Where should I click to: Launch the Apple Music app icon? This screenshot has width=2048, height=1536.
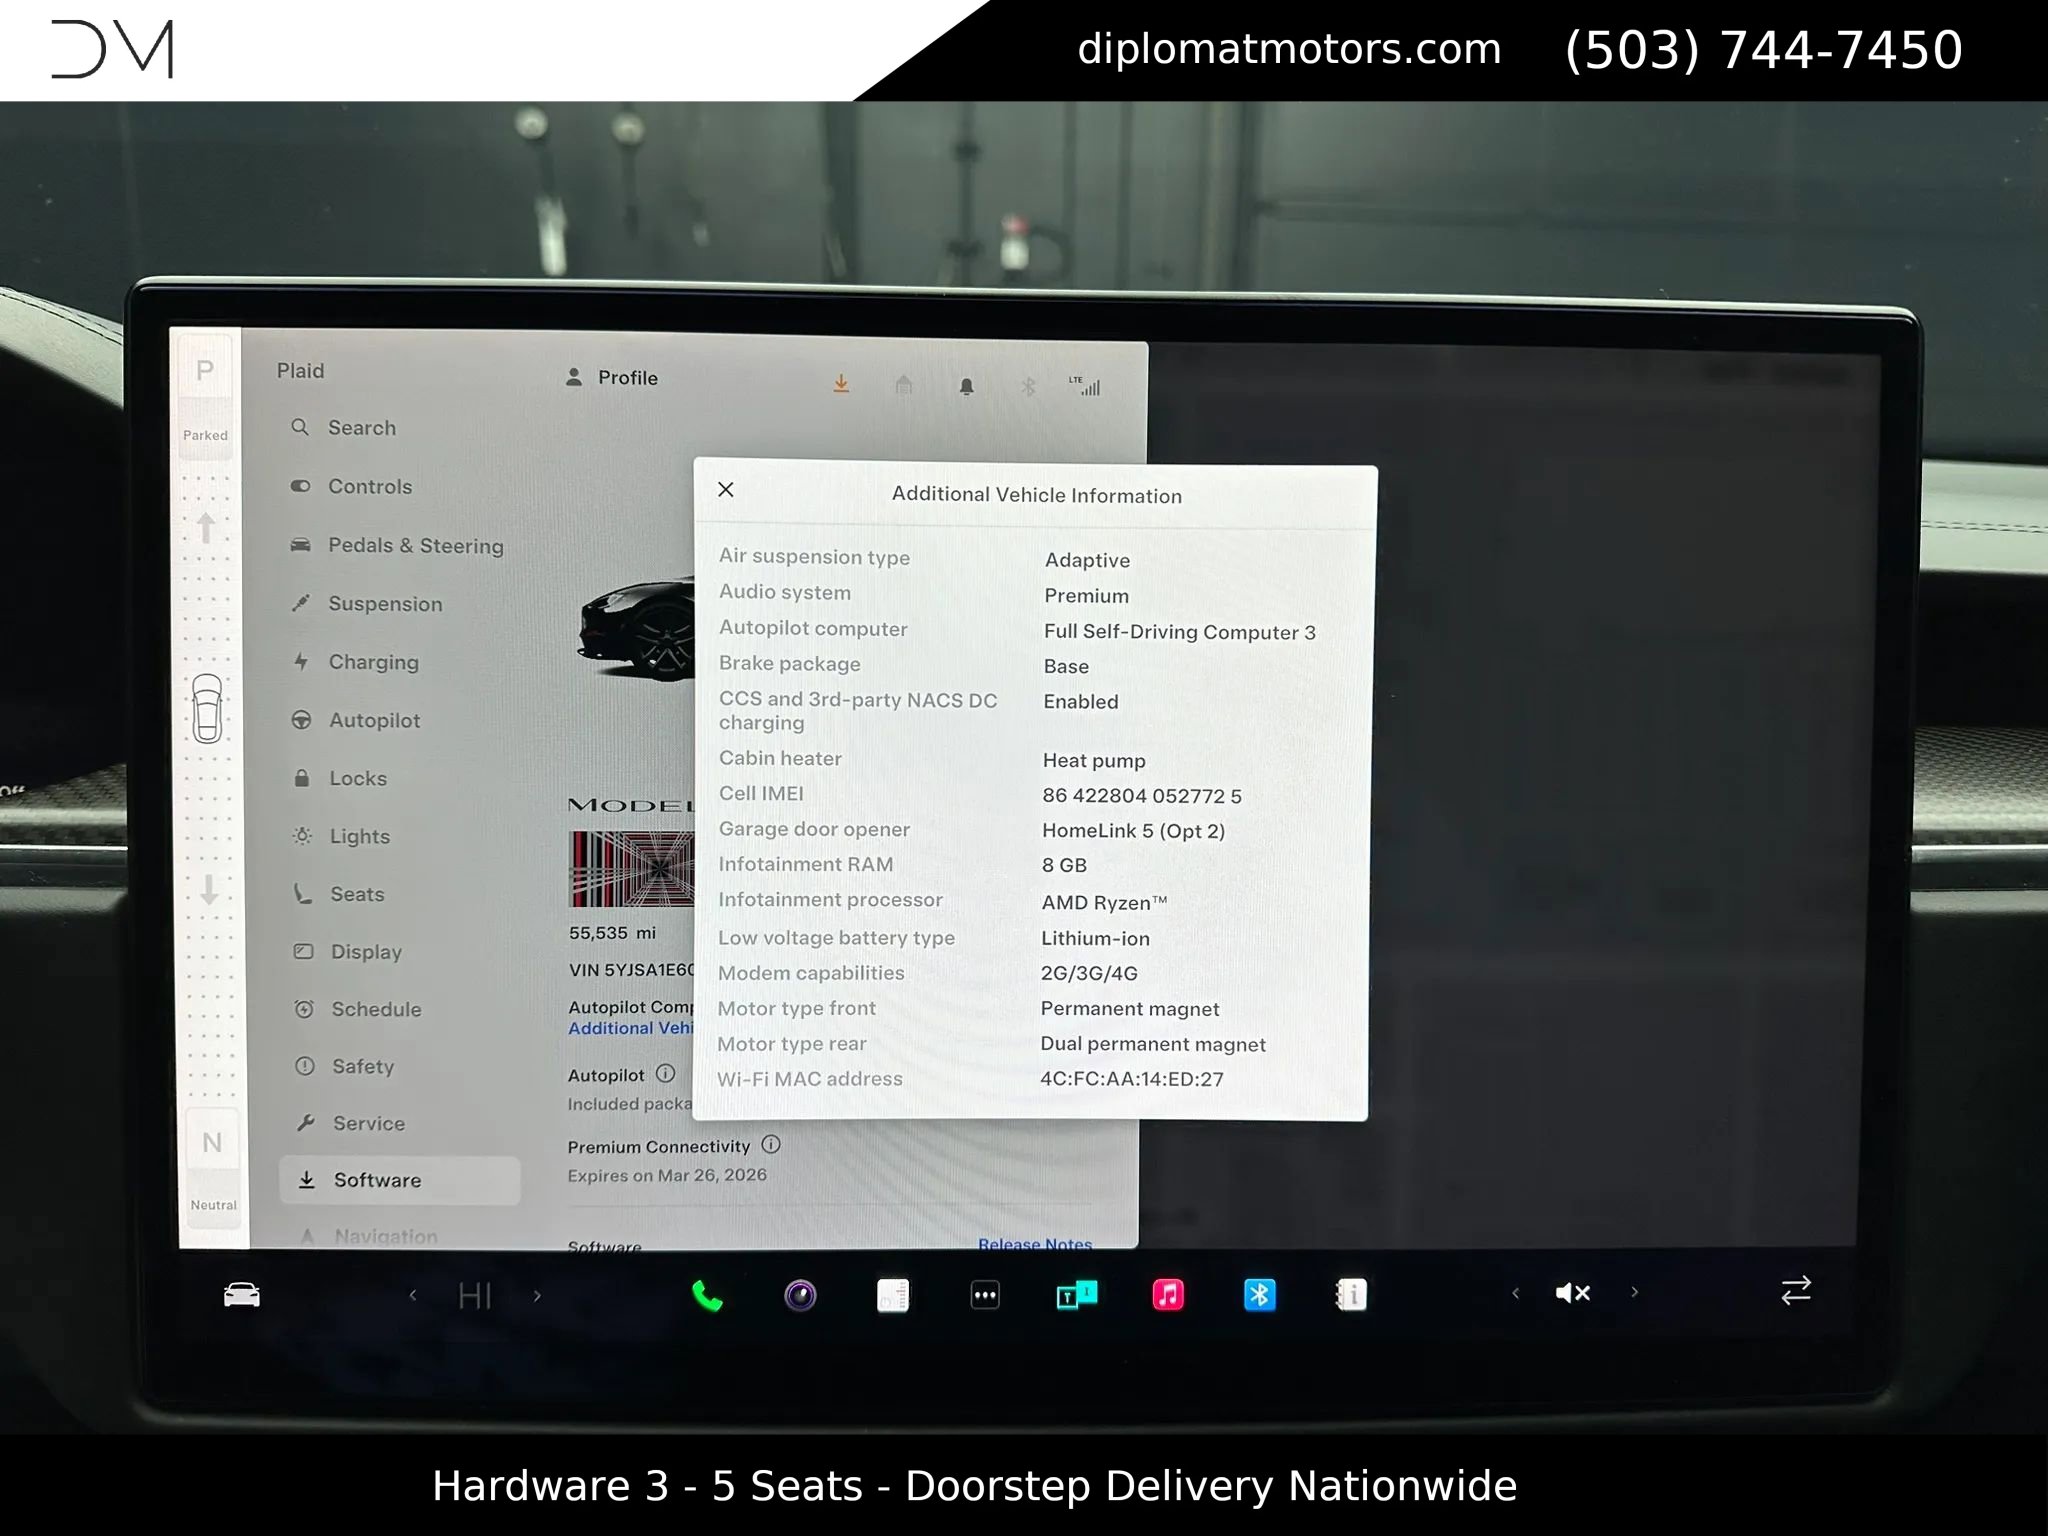point(1167,1295)
